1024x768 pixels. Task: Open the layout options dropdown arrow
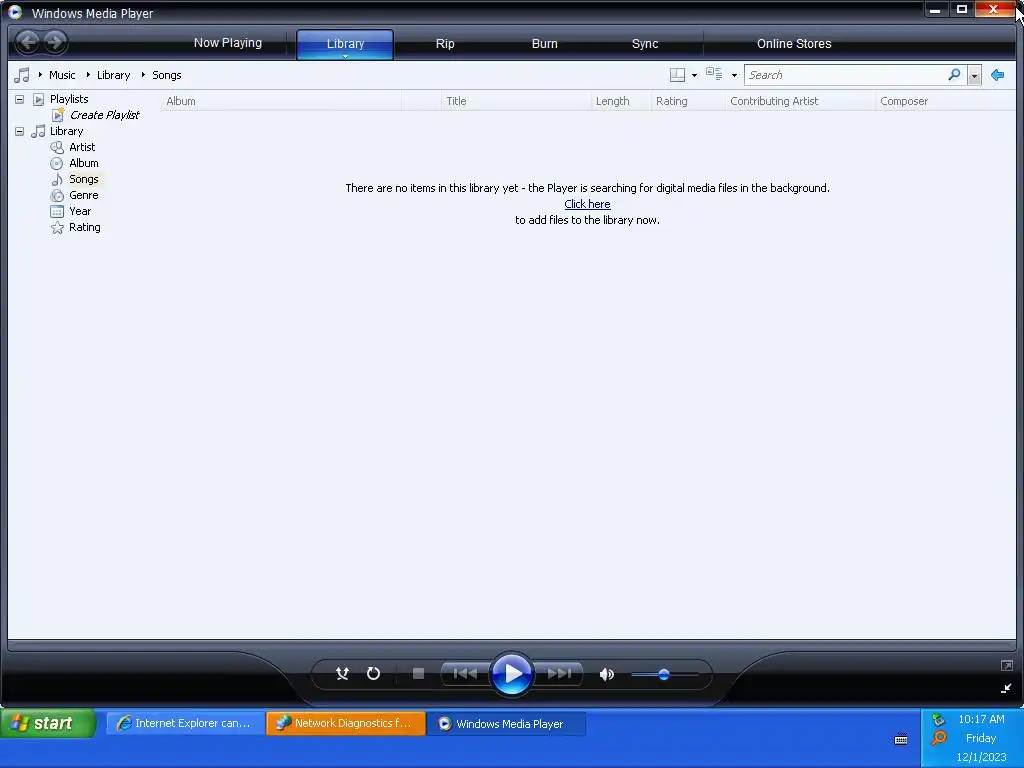point(694,76)
